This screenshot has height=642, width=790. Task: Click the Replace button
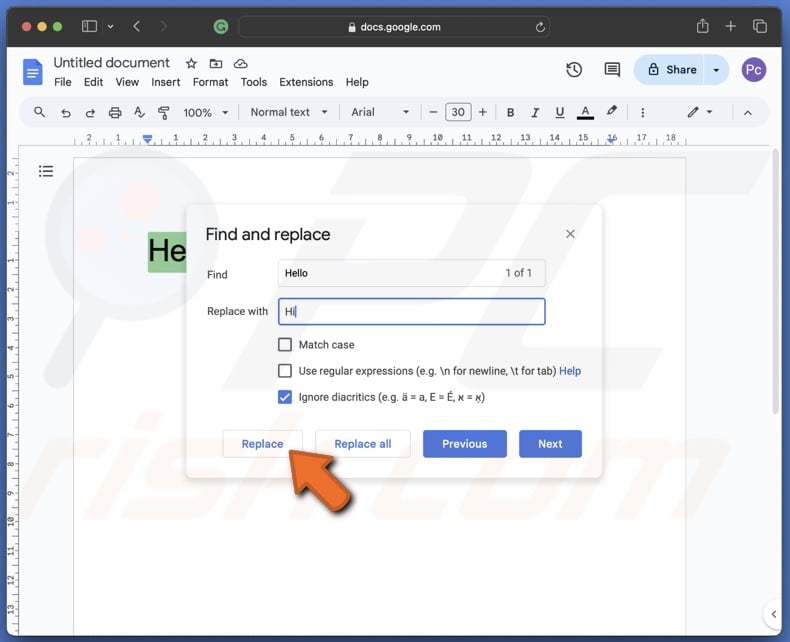(262, 444)
